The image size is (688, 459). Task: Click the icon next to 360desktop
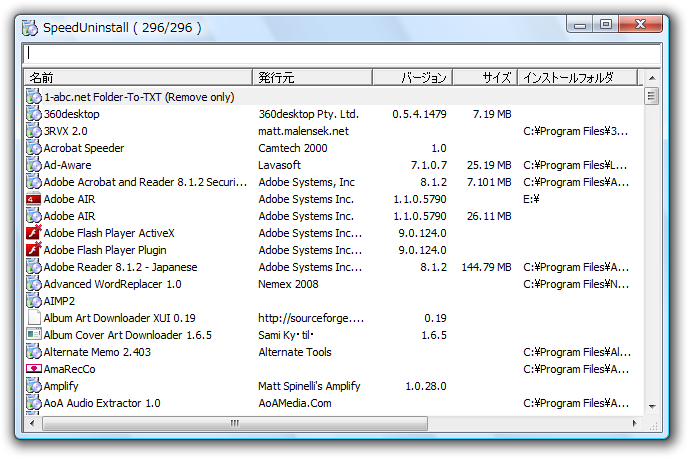pyautogui.click(x=34, y=114)
